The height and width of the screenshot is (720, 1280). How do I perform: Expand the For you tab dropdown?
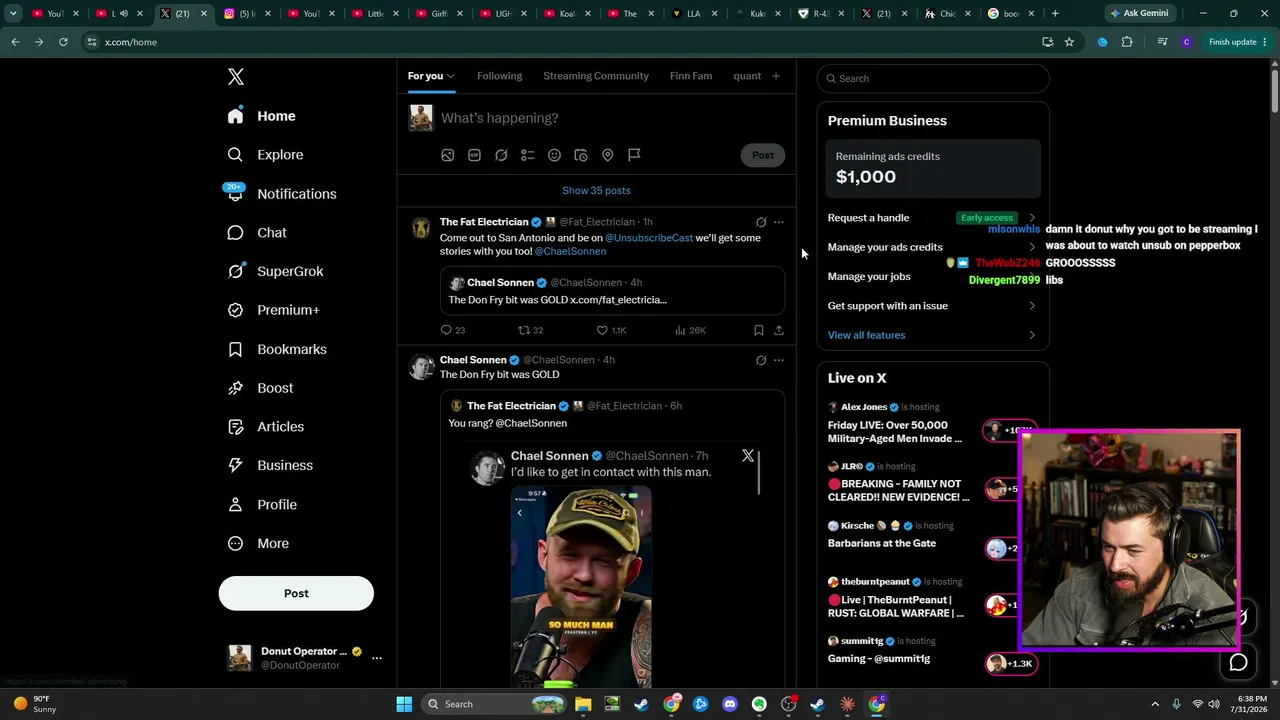click(x=451, y=76)
